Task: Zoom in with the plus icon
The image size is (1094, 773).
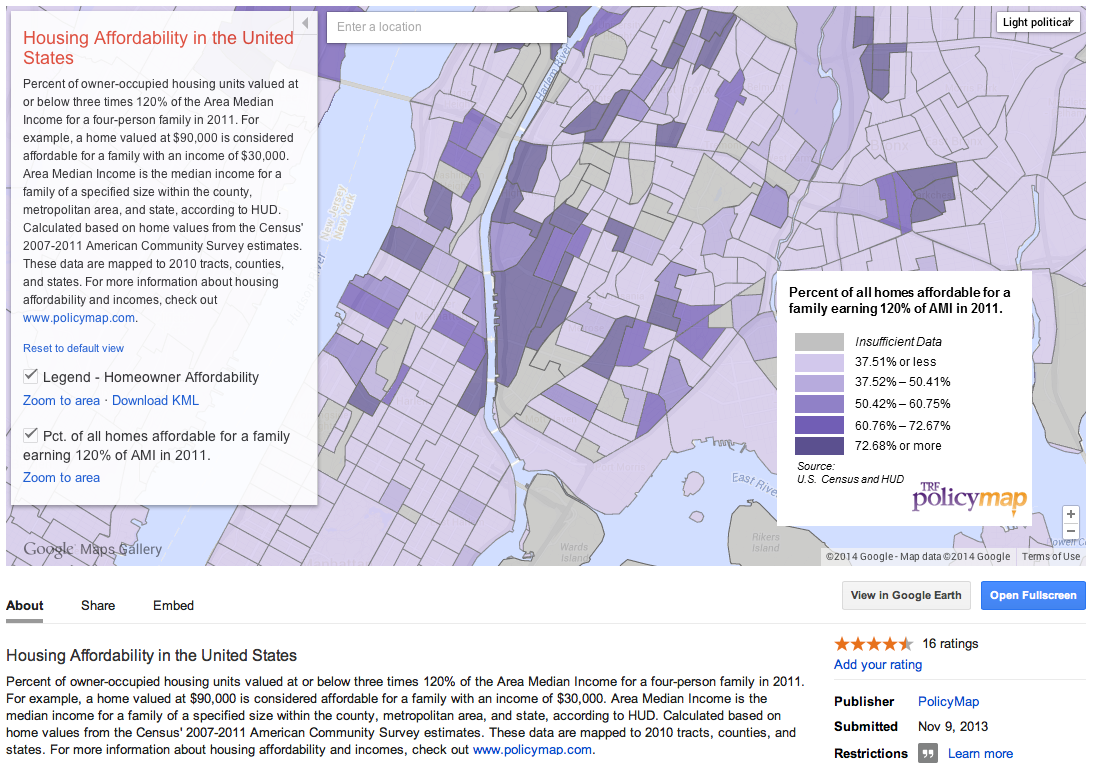Action: (x=1070, y=514)
